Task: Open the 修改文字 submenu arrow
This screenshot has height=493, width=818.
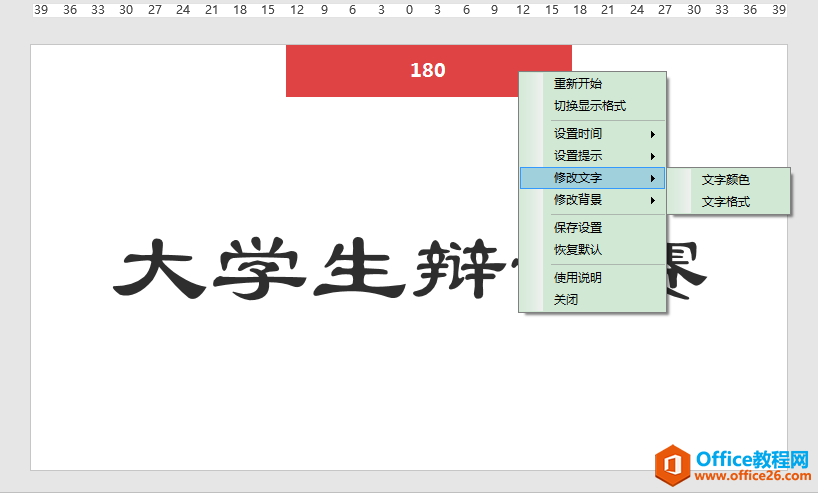Action: pos(653,178)
